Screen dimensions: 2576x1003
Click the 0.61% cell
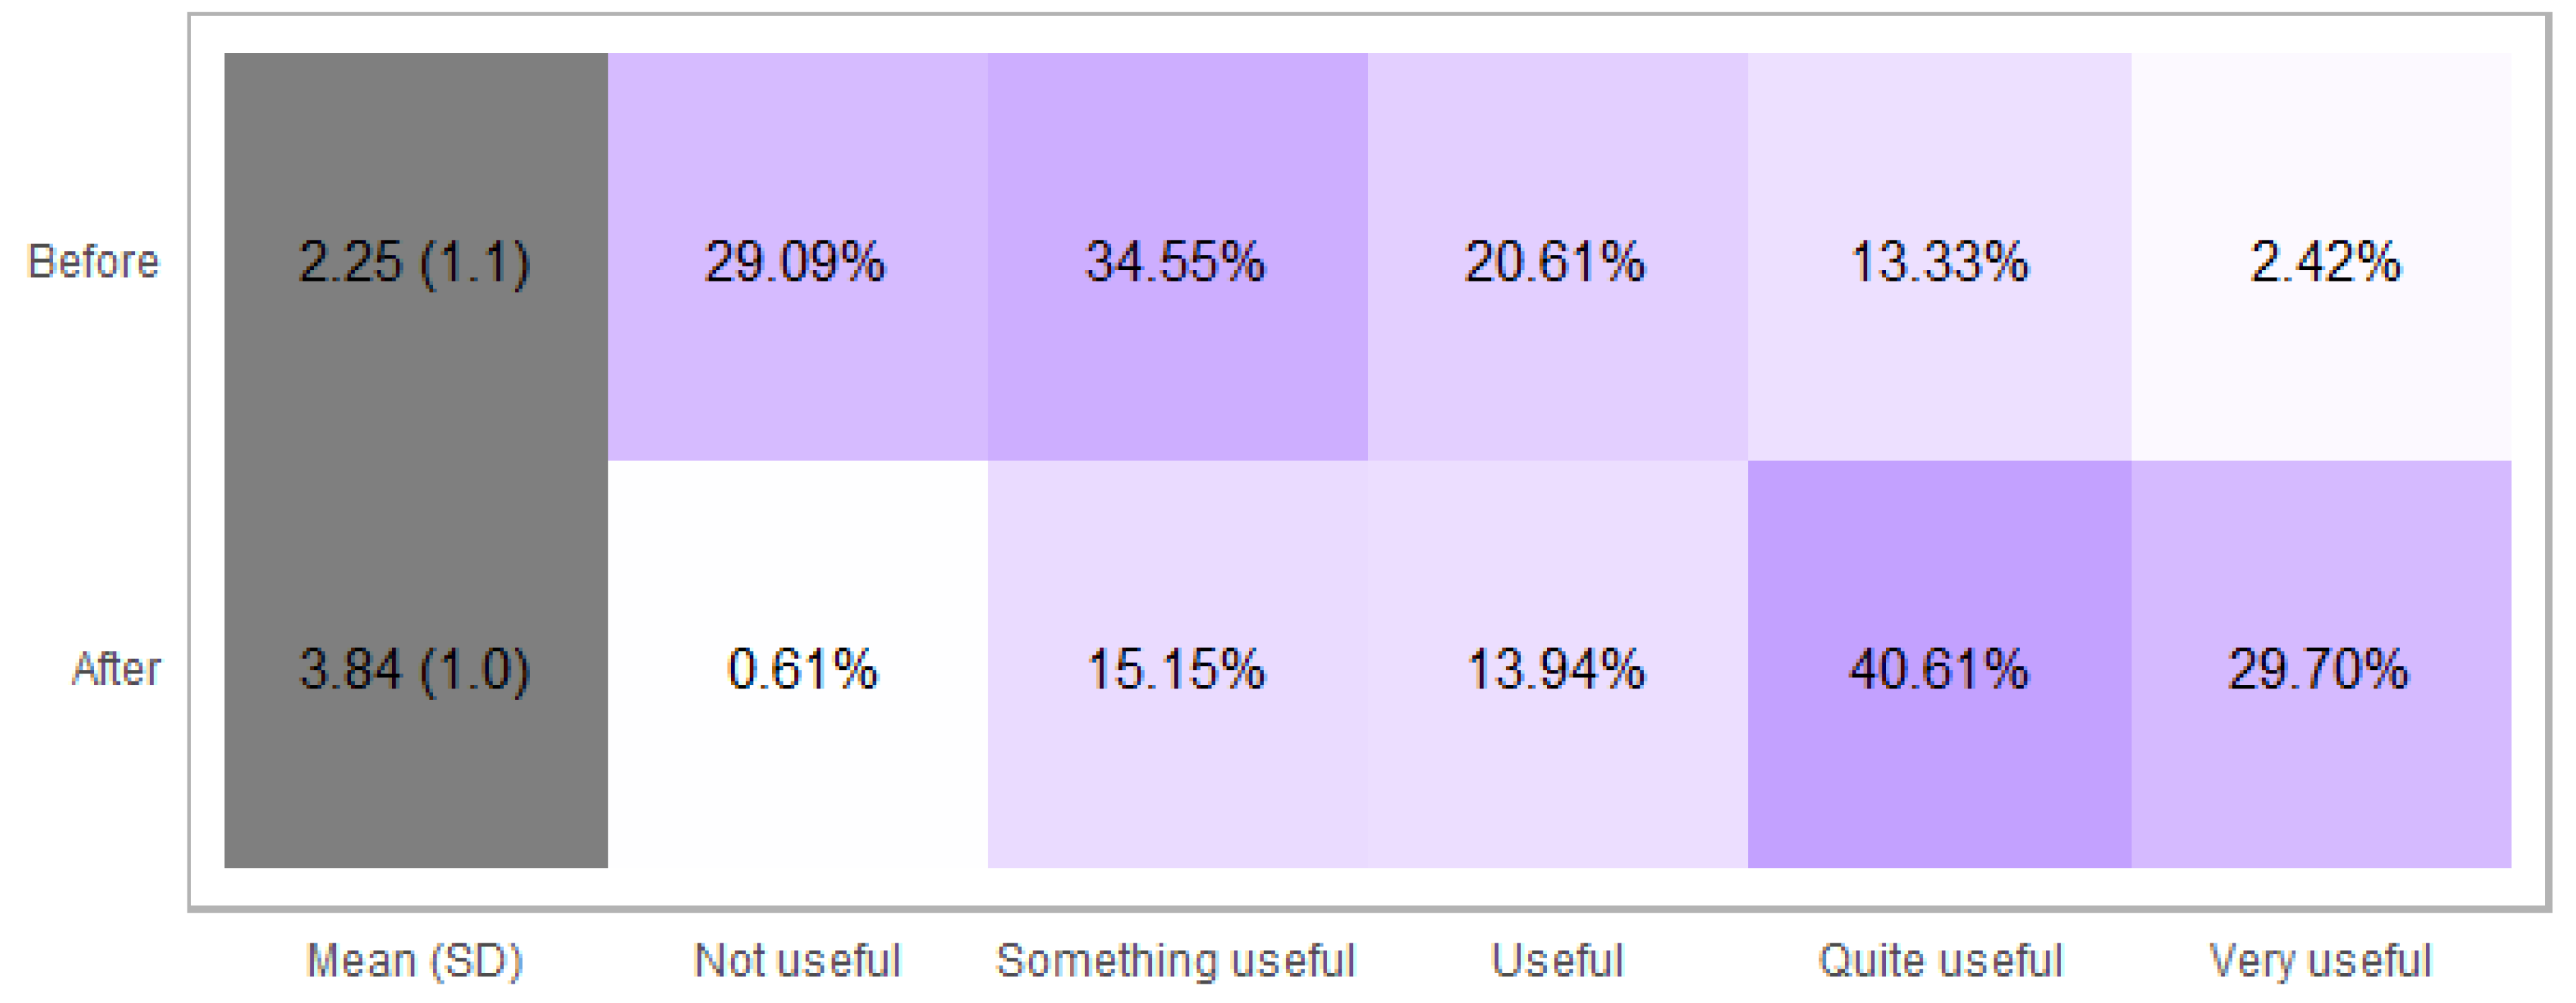tap(801, 669)
